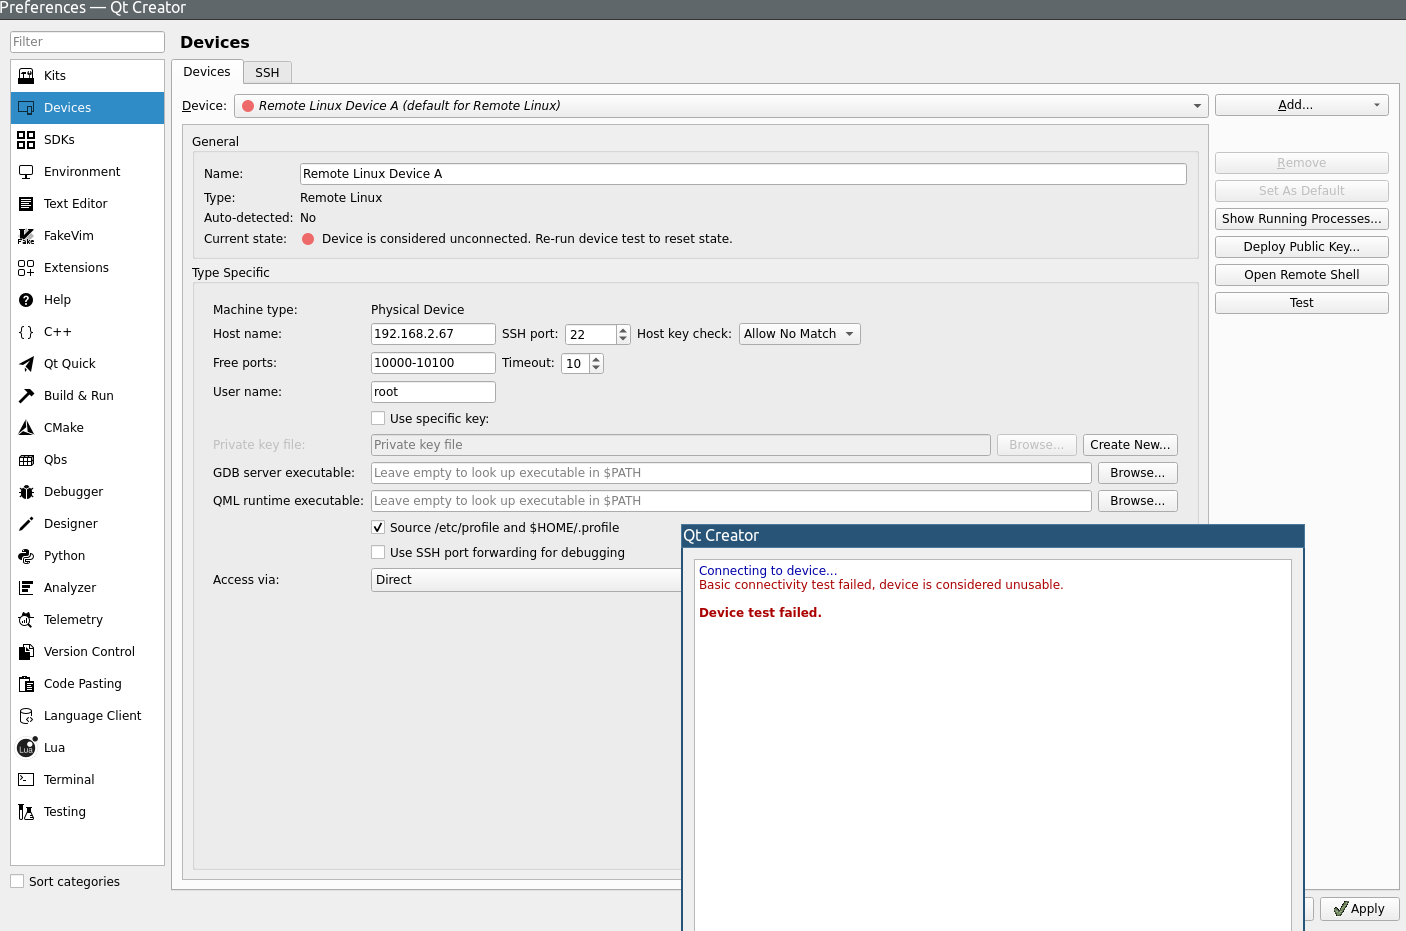
Task: Switch to the SSH tab
Action: (267, 73)
